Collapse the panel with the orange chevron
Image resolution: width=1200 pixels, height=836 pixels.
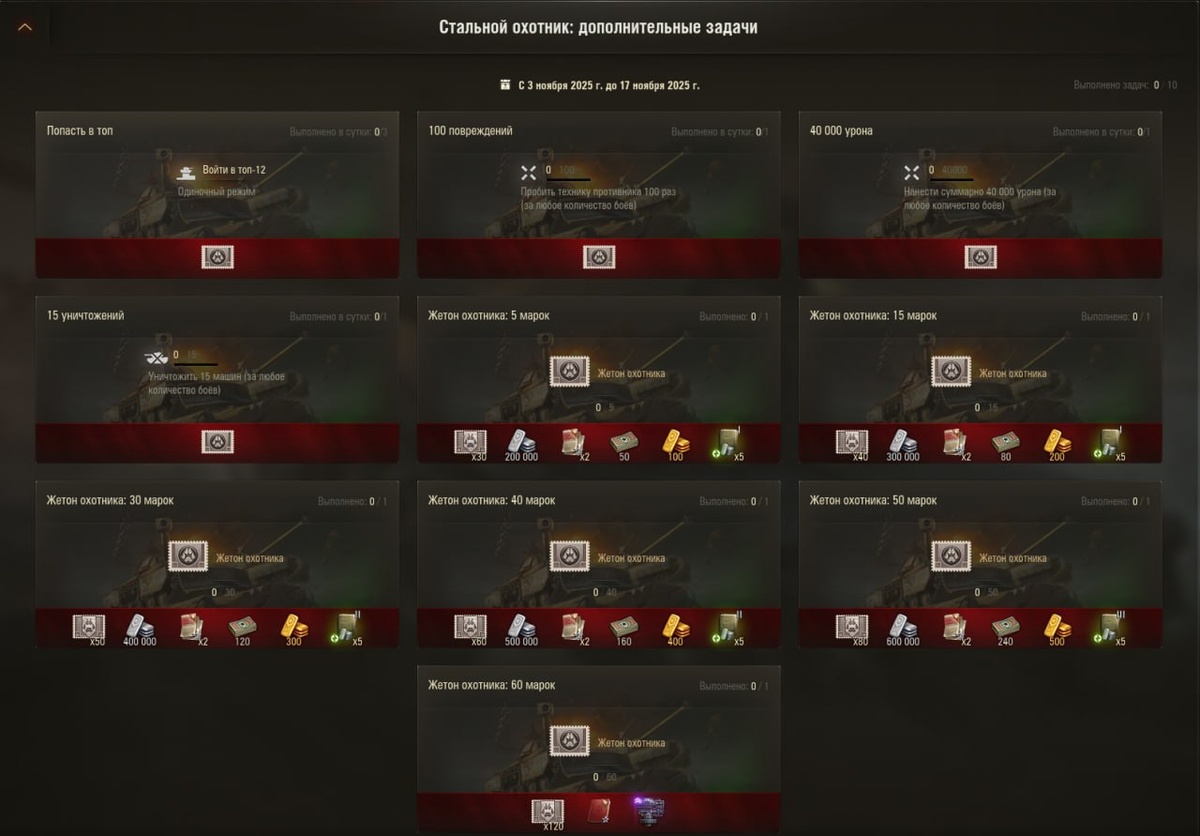[x=25, y=27]
